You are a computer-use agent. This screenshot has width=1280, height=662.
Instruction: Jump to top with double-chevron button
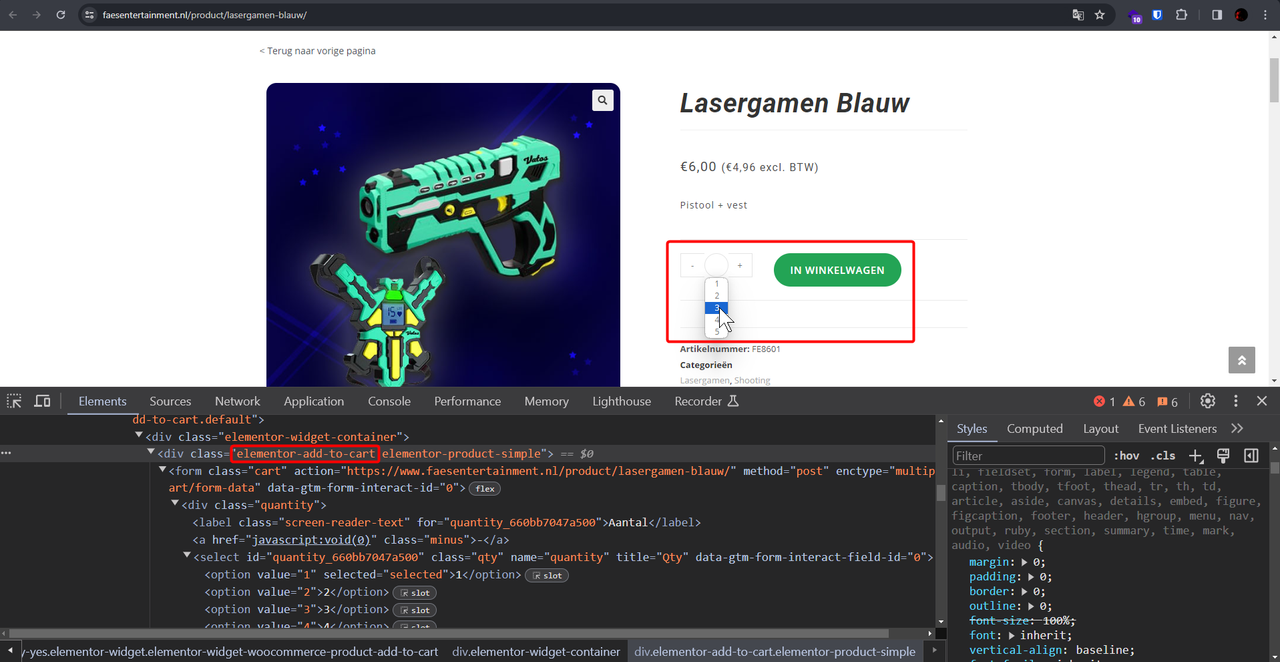click(1241, 360)
